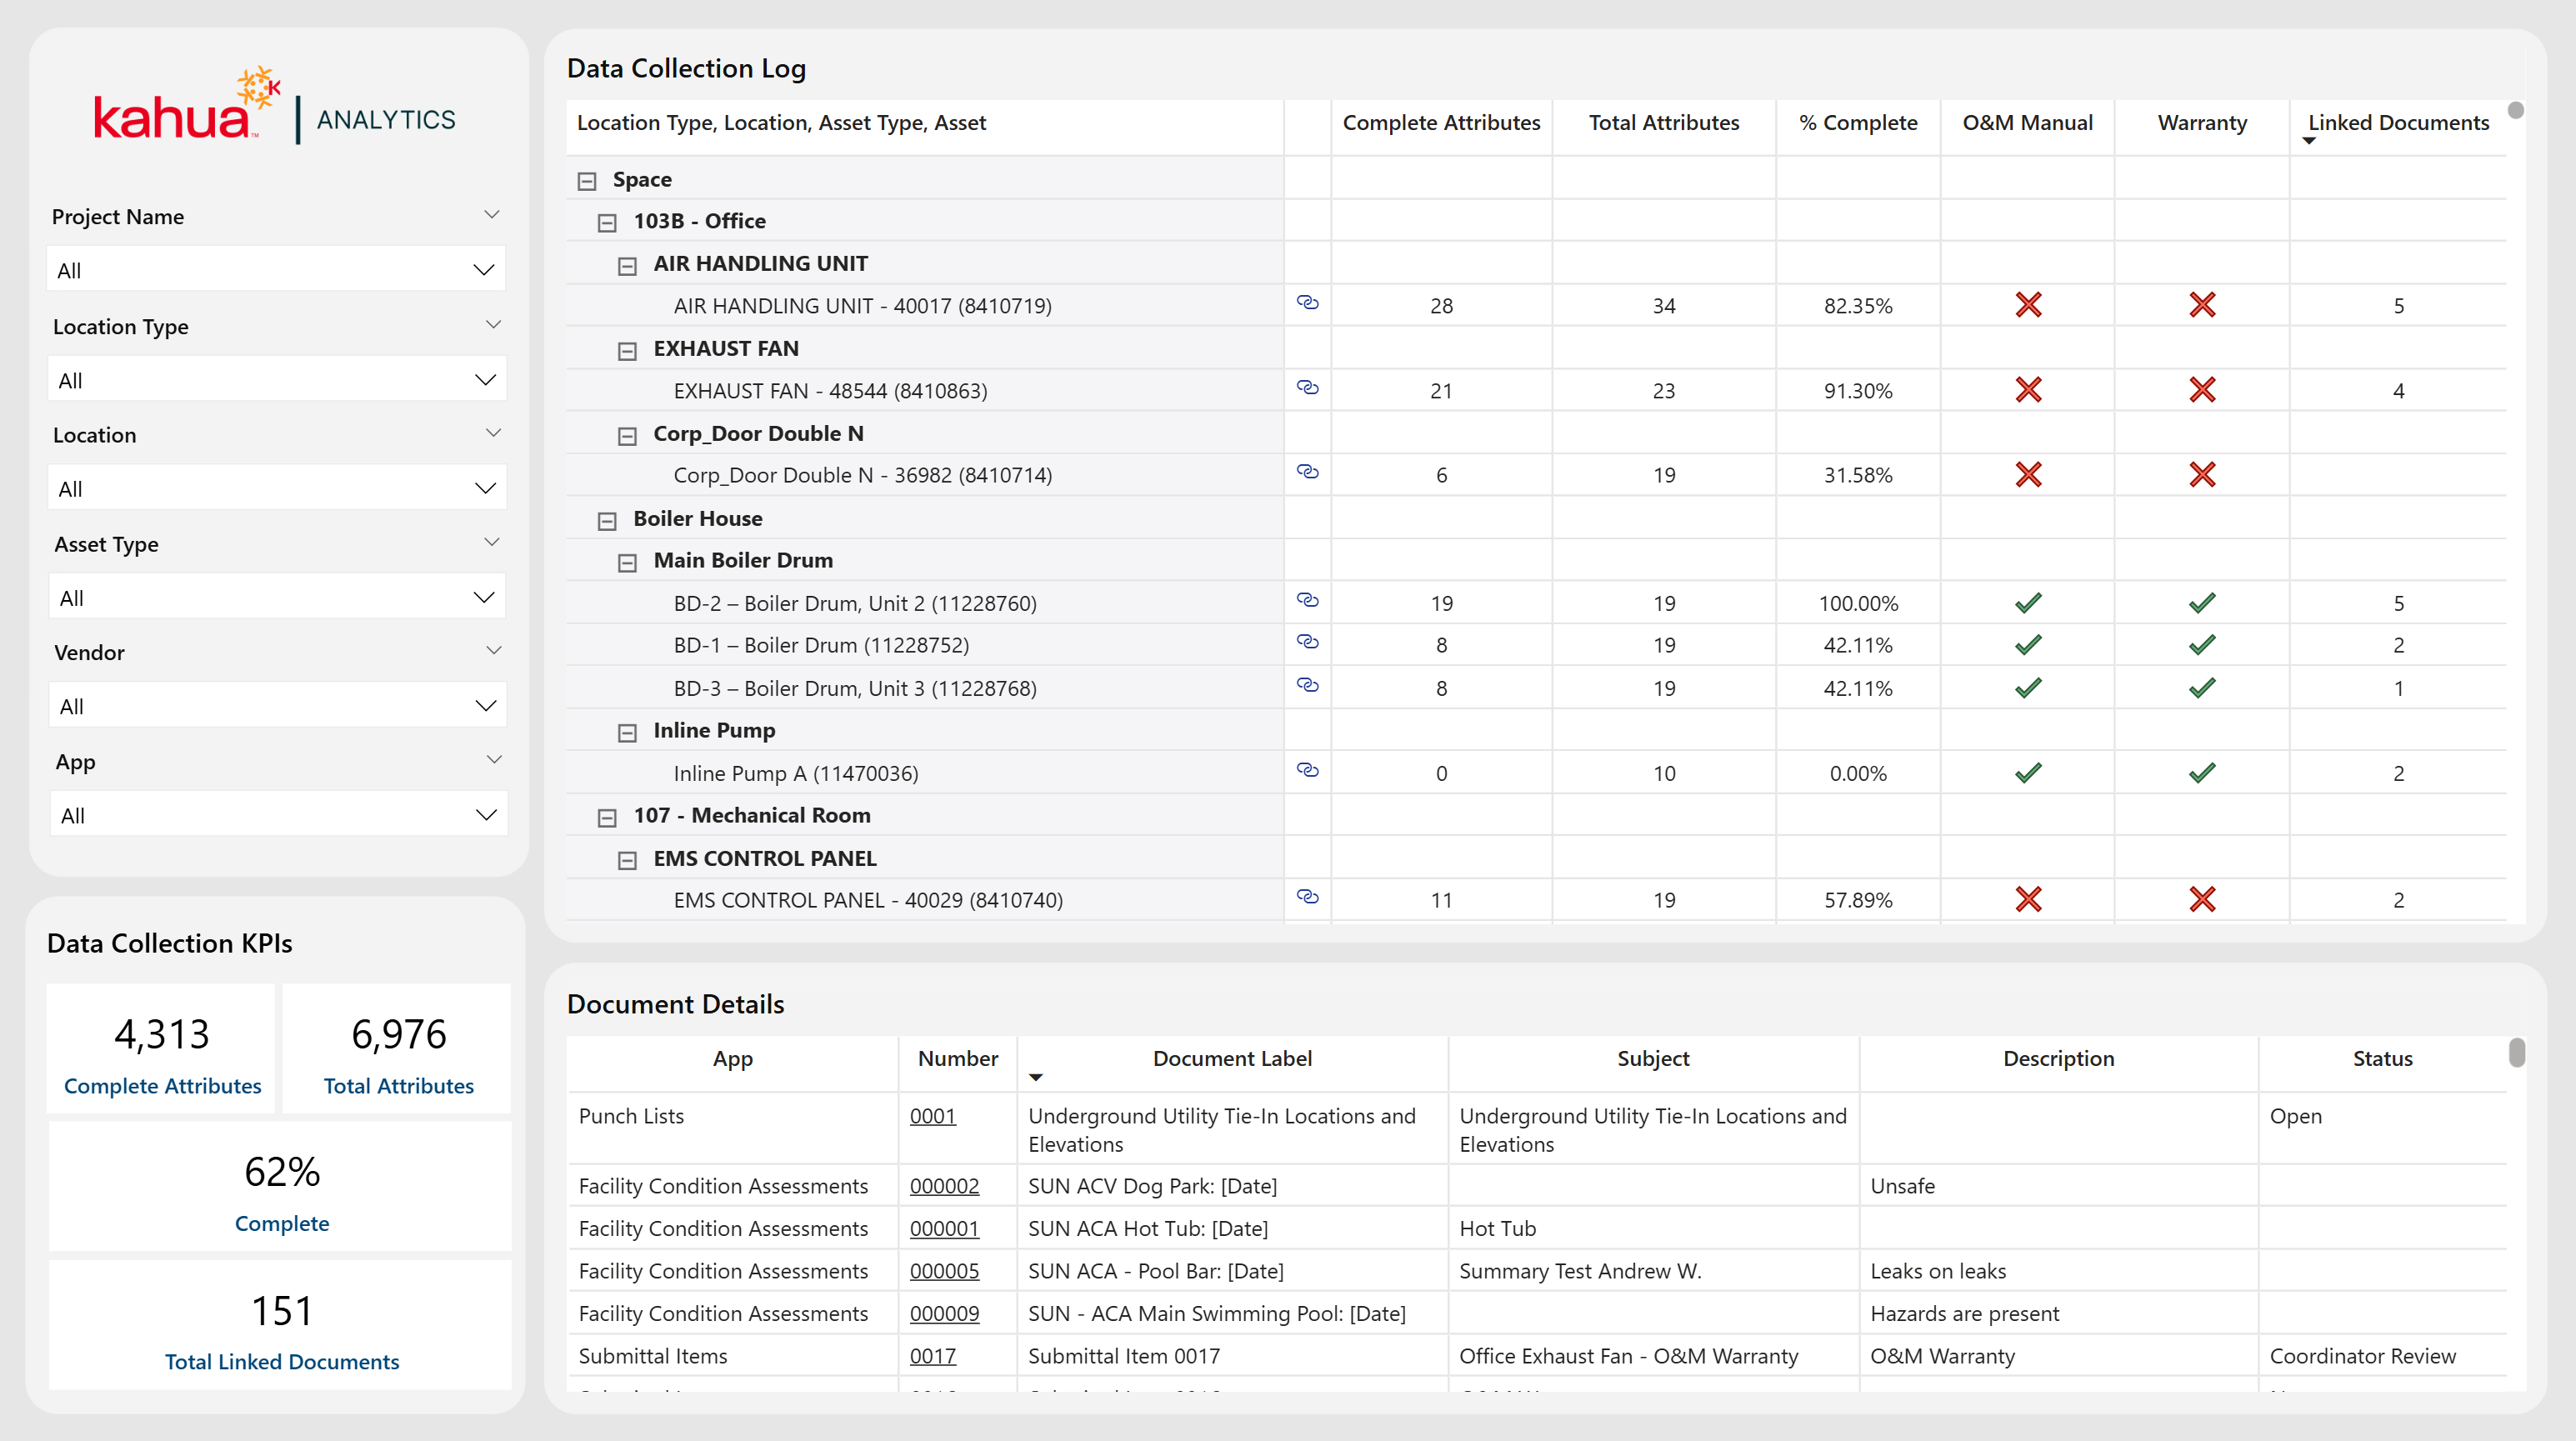
Task: Click link icon for BD-2 Boiler Drum, Unit 2
Action: coord(1307,600)
